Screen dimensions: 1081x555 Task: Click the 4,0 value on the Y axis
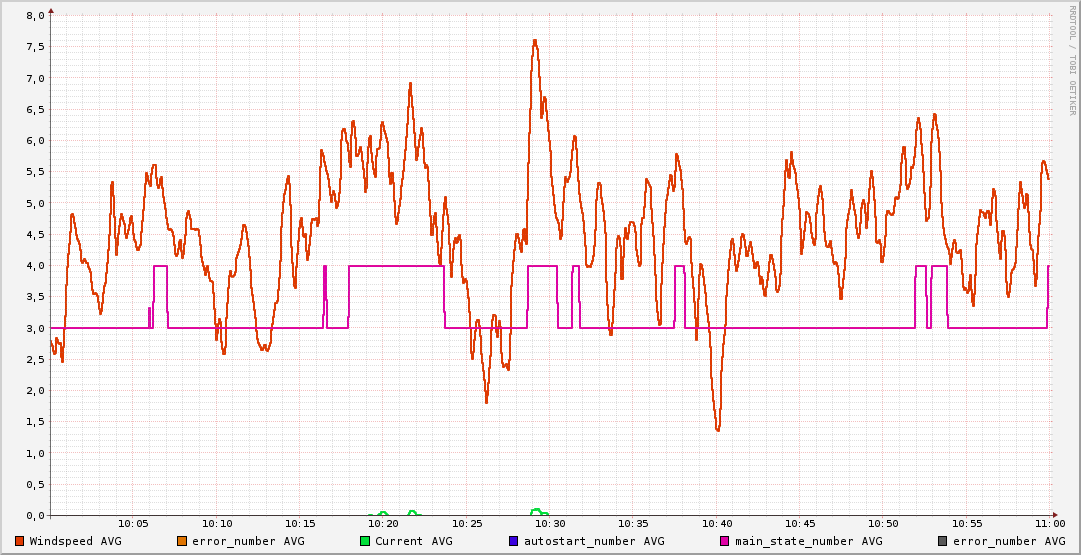[x=34, y=266]
